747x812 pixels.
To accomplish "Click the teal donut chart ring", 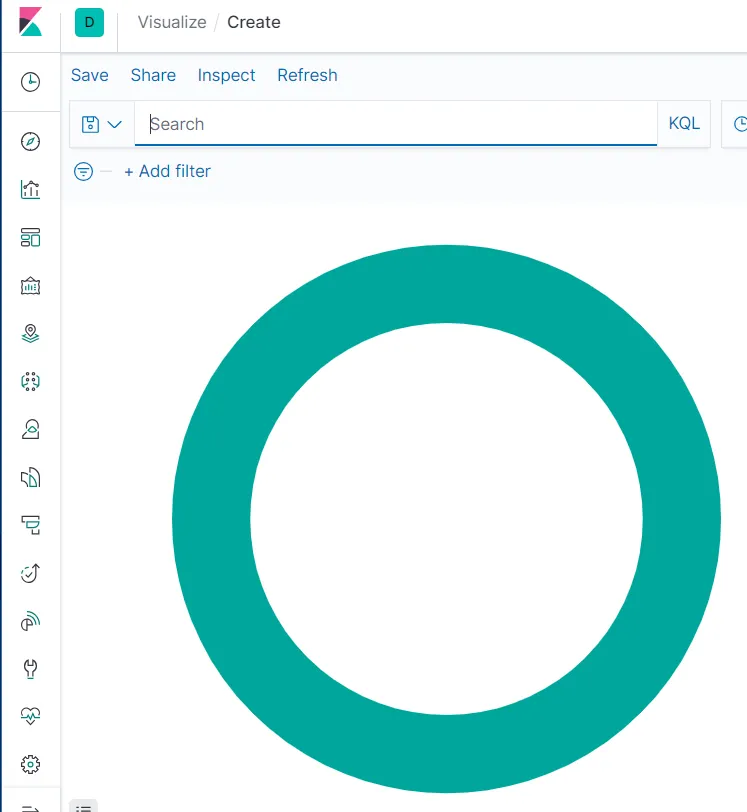I will [x=446, y=284].
